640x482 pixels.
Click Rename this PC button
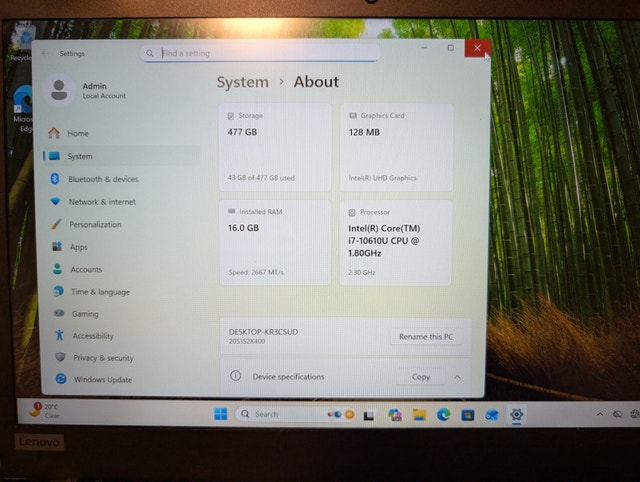click(x=426, y=336)
